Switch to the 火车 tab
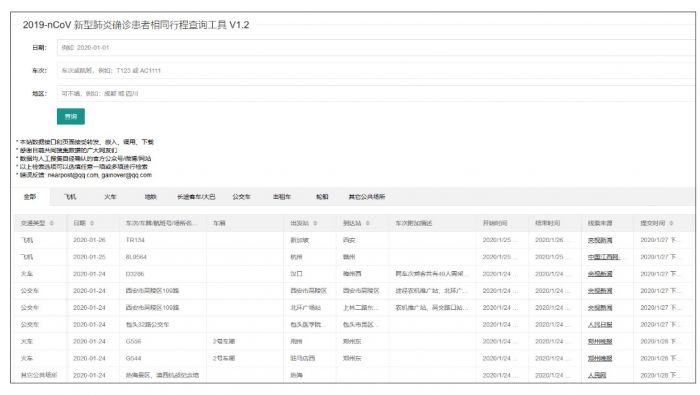The height and width of the screenshot is (395, 700). [x=110, y=197]
